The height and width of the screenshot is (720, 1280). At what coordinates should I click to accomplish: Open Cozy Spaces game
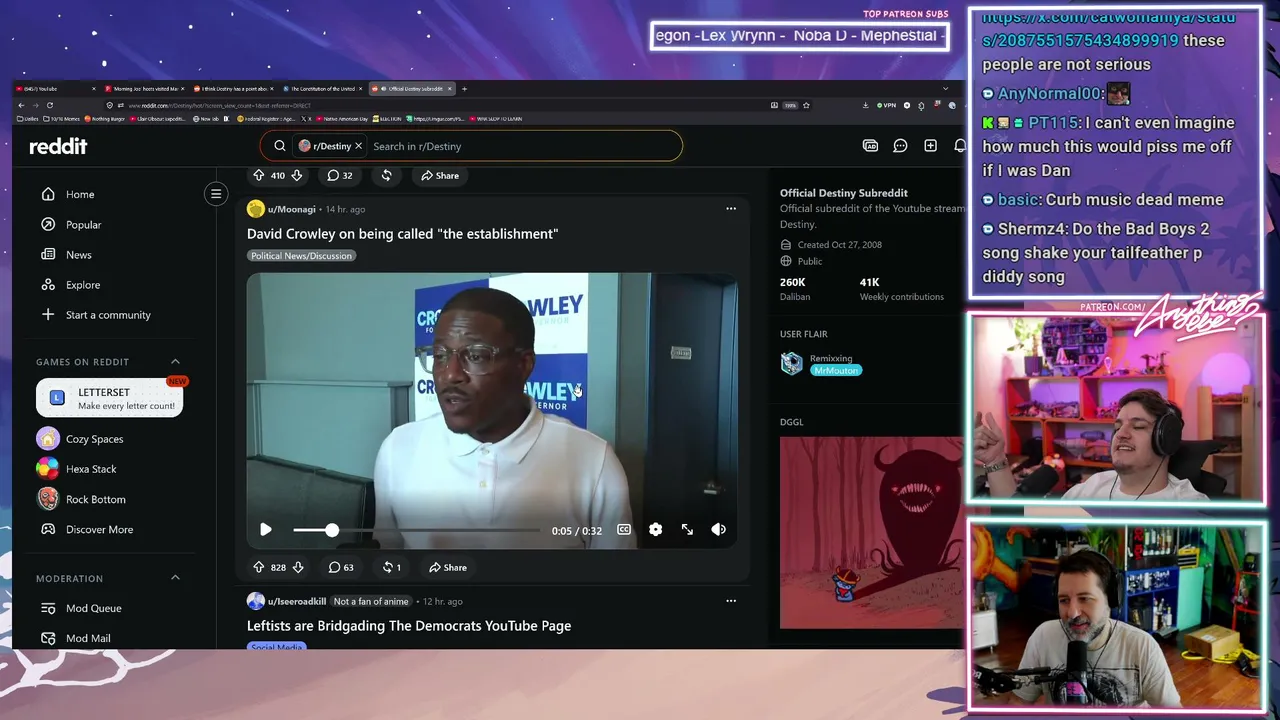(x=94, y=439)
